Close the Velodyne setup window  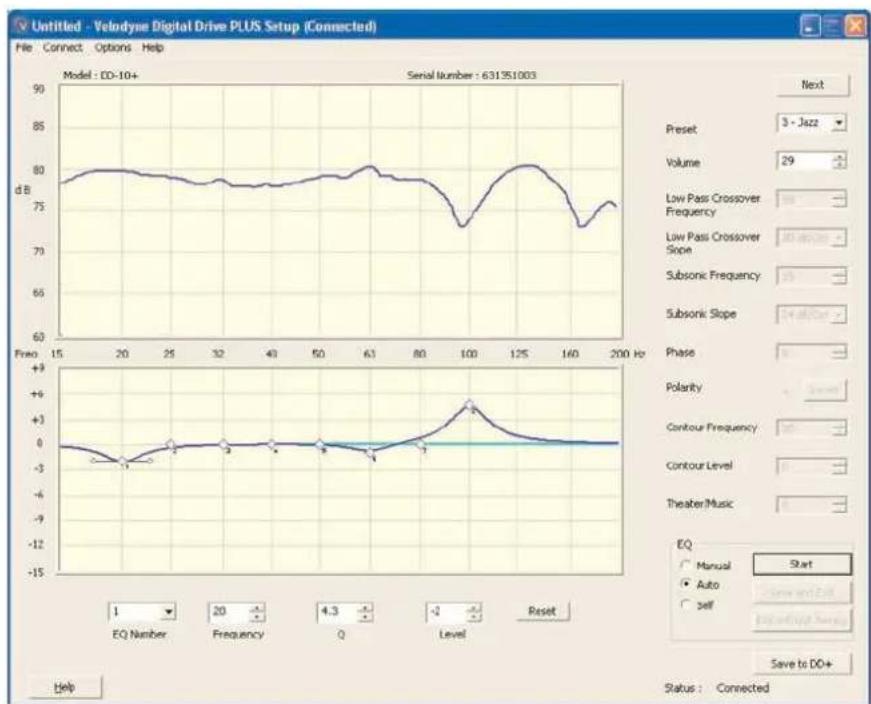[x=854, y=27]
